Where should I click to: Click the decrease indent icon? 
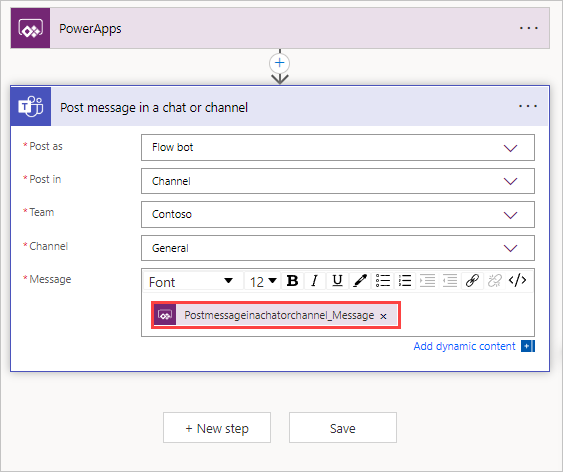pos(450,281)
